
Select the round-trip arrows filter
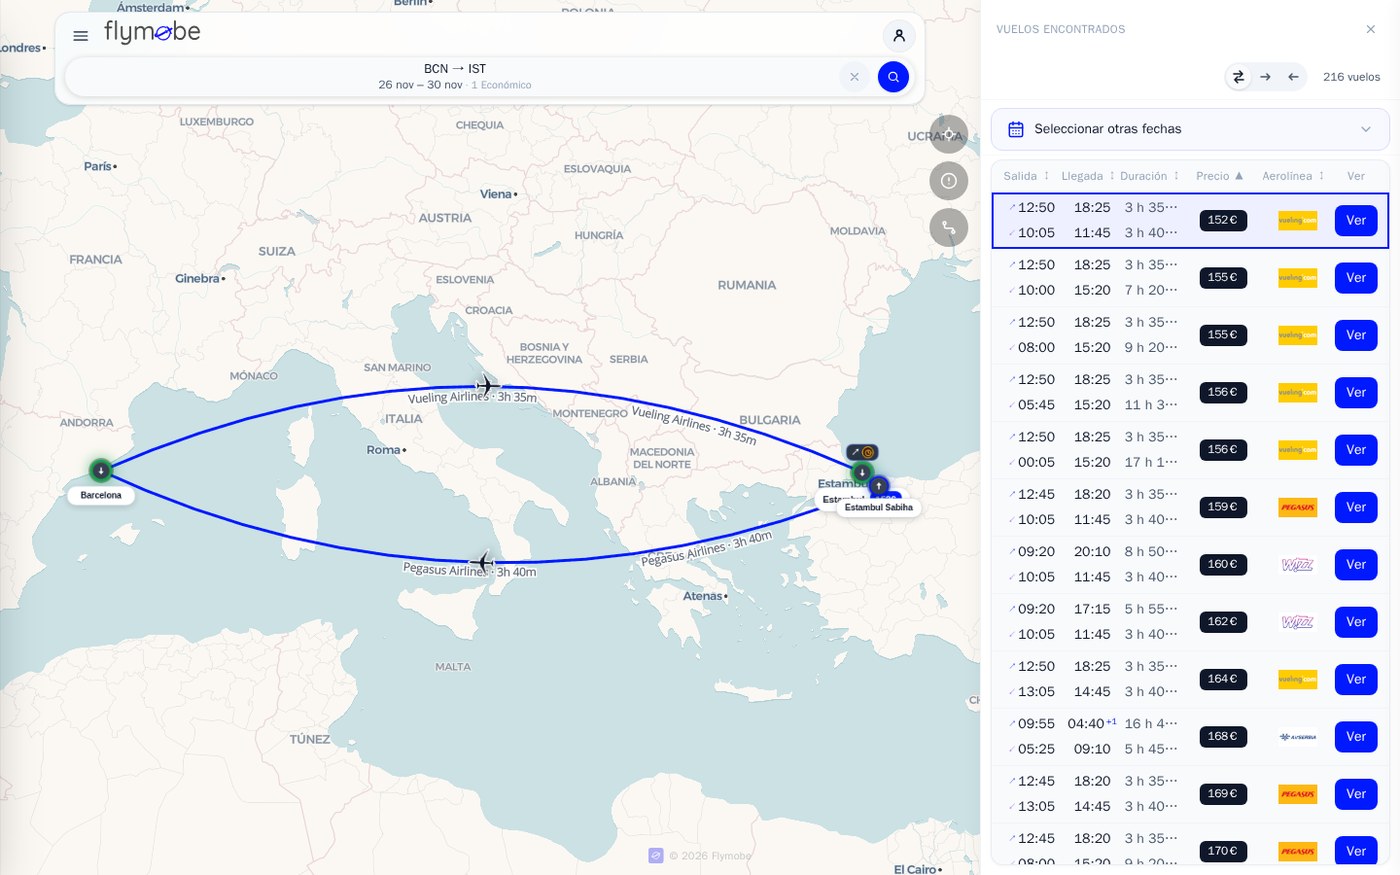1238,77
